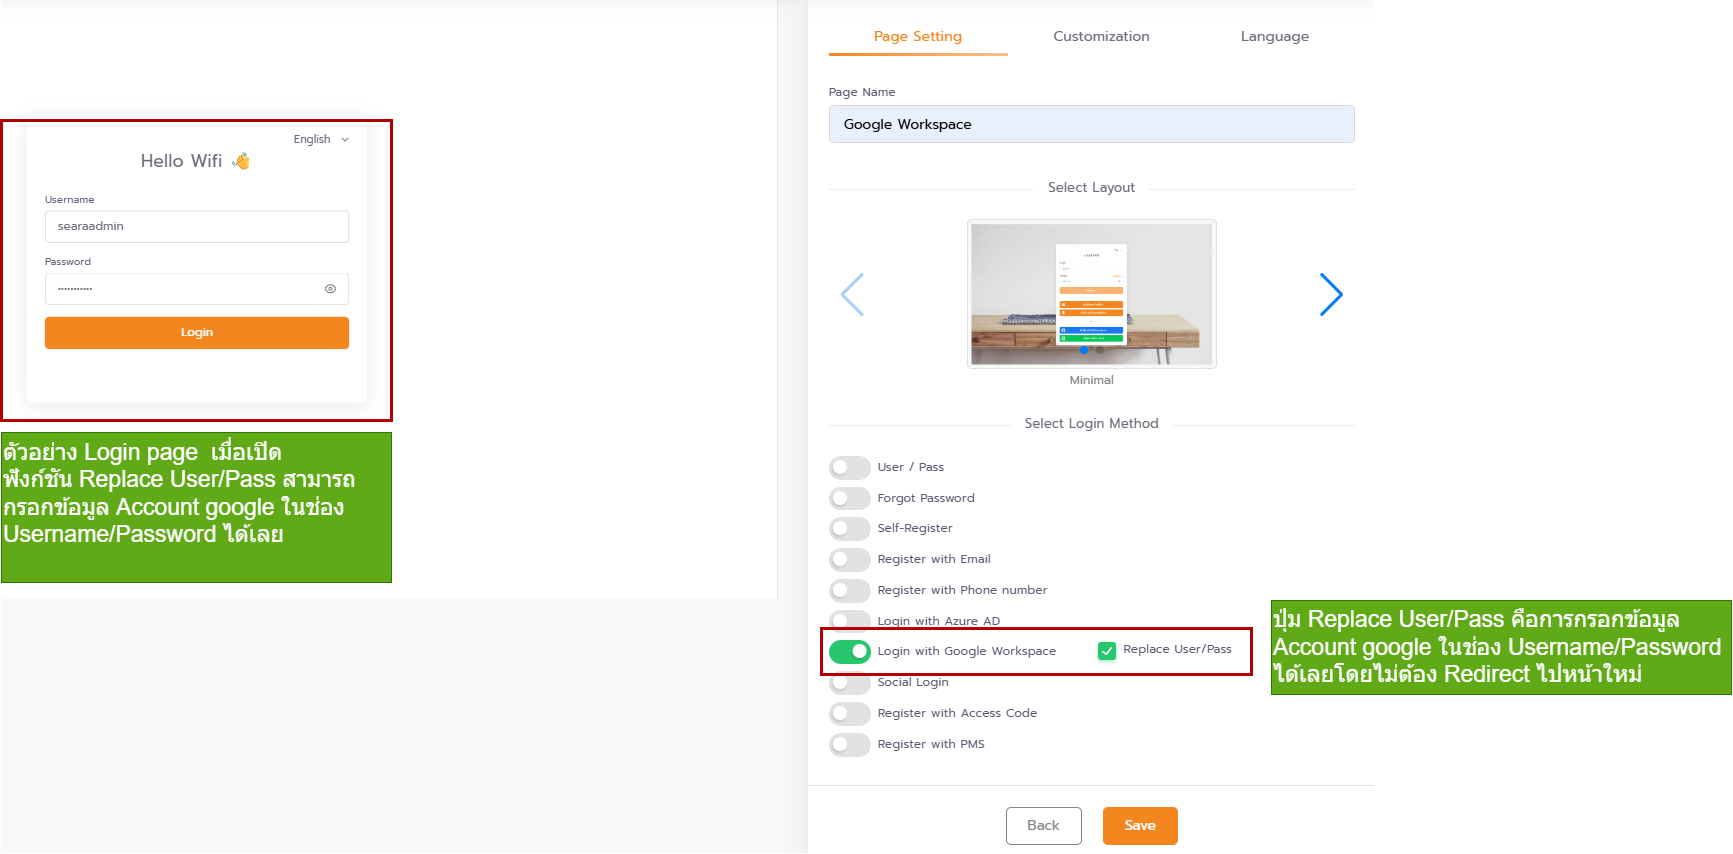
Task: Click the Back button
Action: 1043,826
